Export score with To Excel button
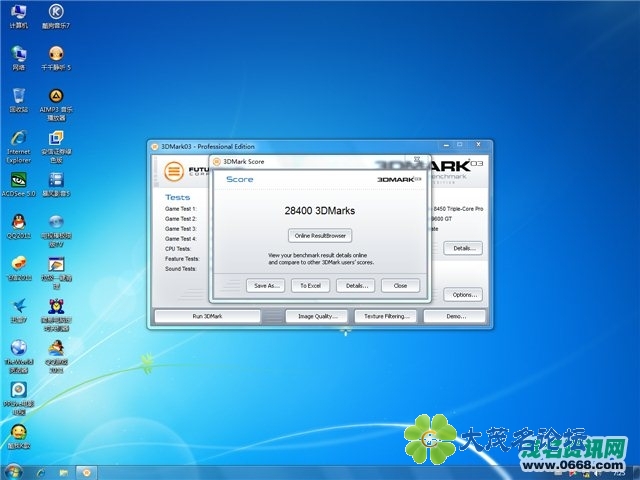Viewport: 640px width, 480px height. coord(310,286)
